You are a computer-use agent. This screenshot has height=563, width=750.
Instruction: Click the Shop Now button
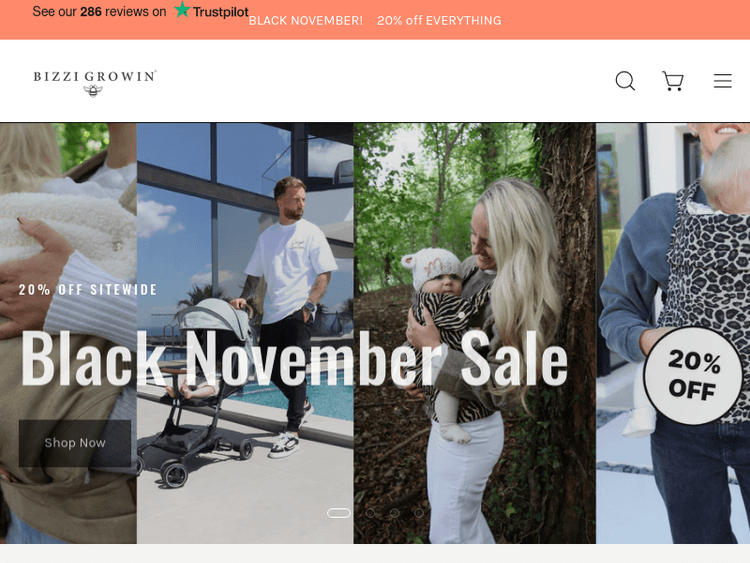pos(75,443)
